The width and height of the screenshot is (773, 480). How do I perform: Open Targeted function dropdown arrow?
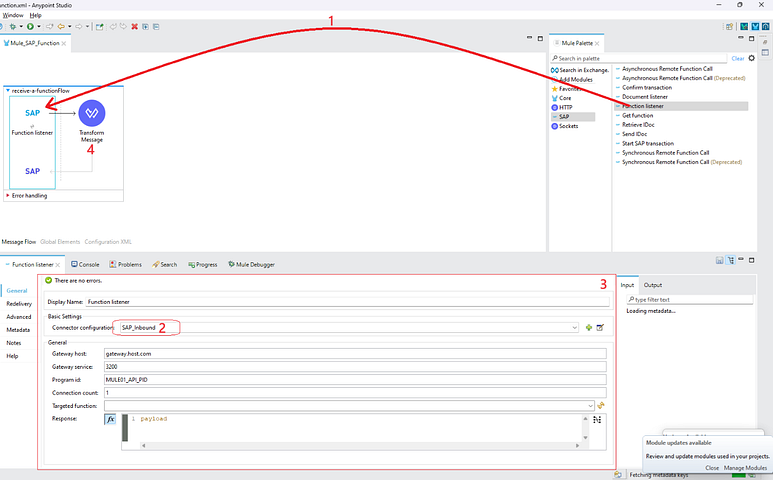[590, 406]
